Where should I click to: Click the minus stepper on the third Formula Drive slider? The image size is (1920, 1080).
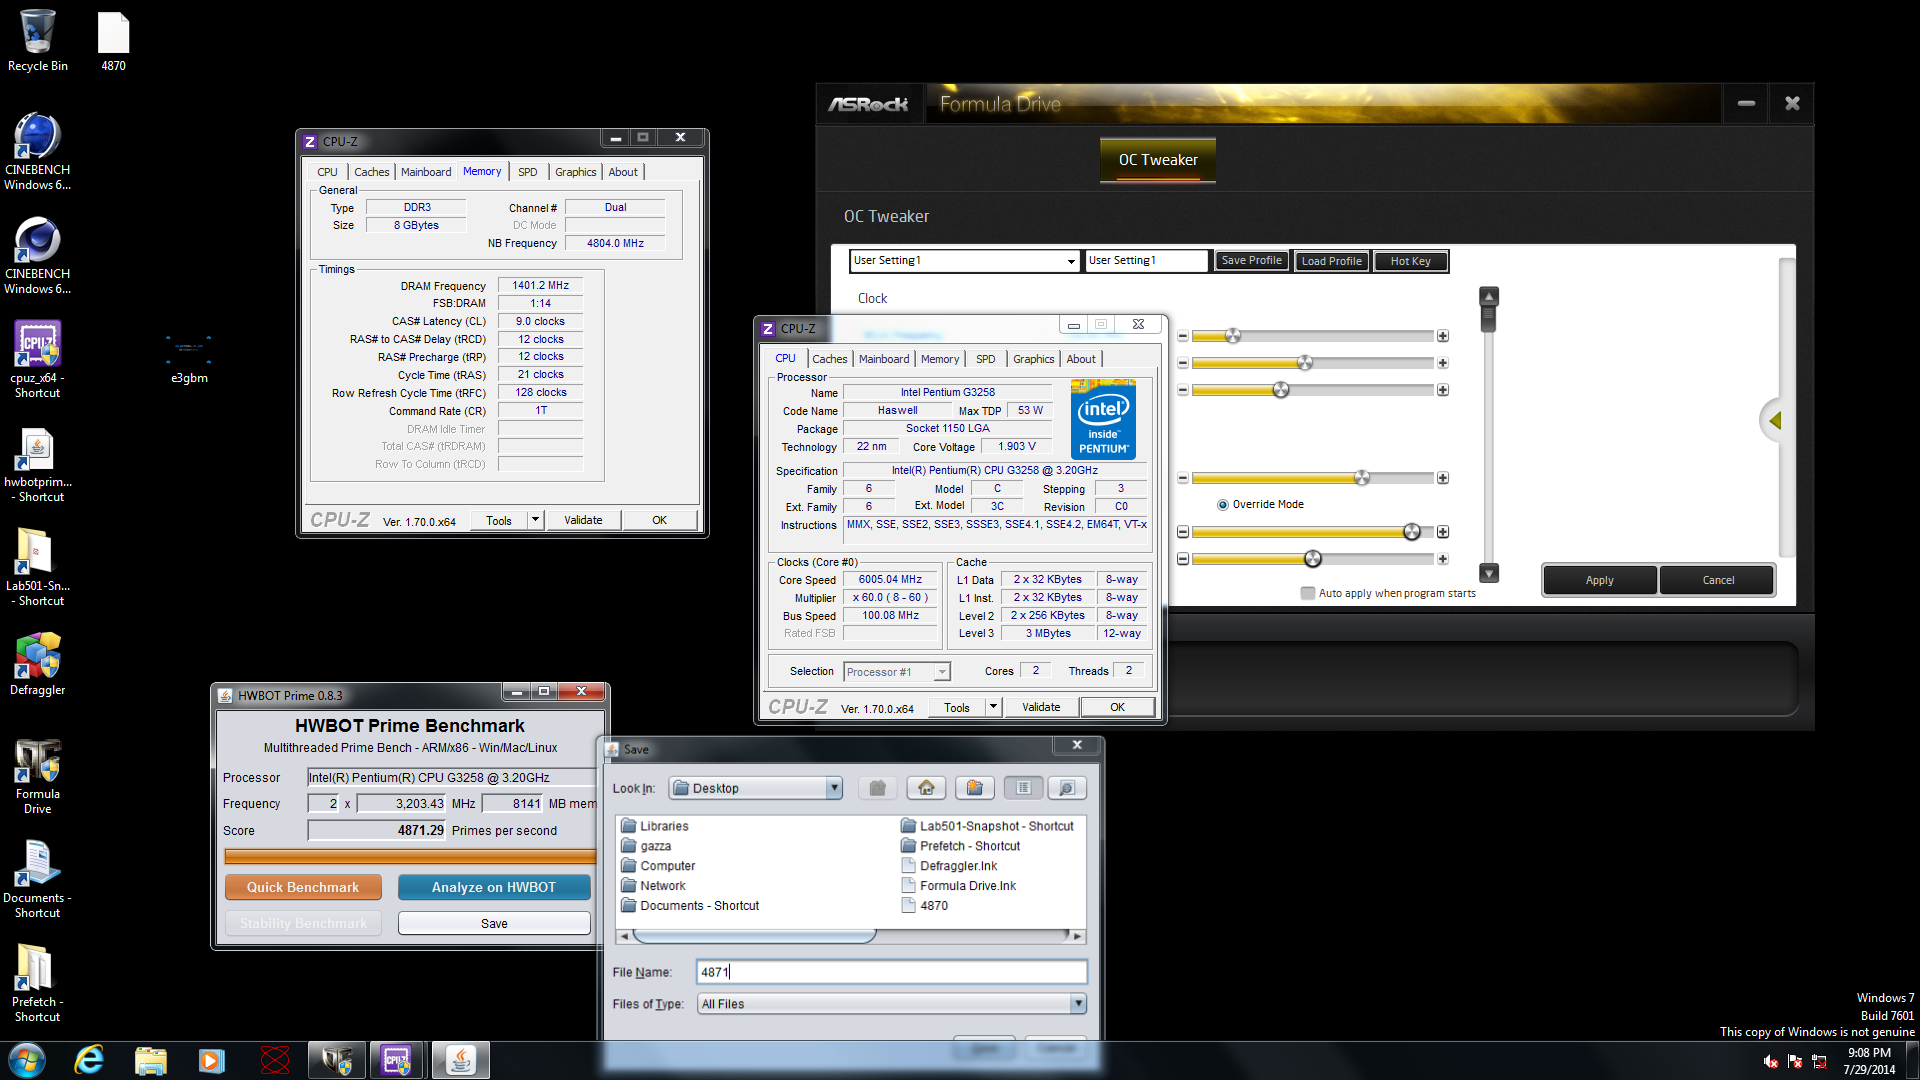coord(1183,390)
